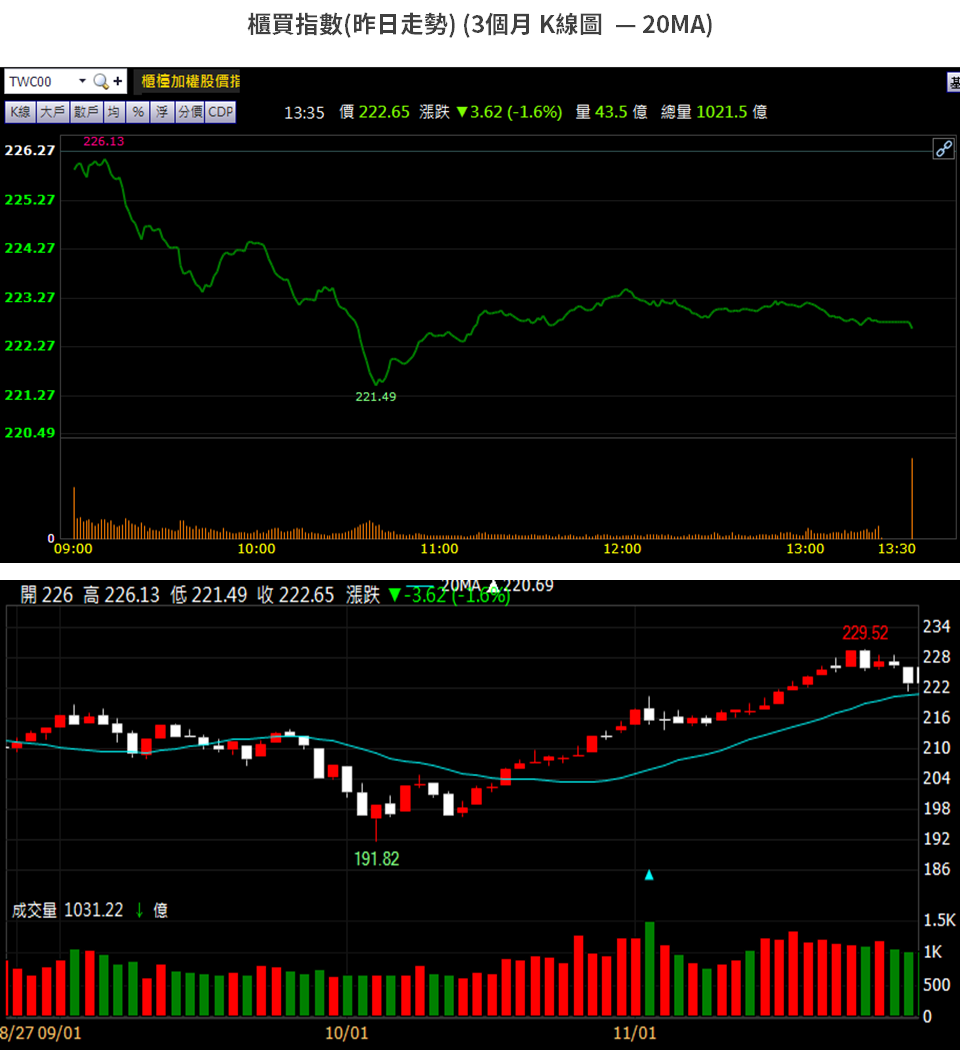Click the 1.5K volume scale label
960x1050 pixels.
939,920
